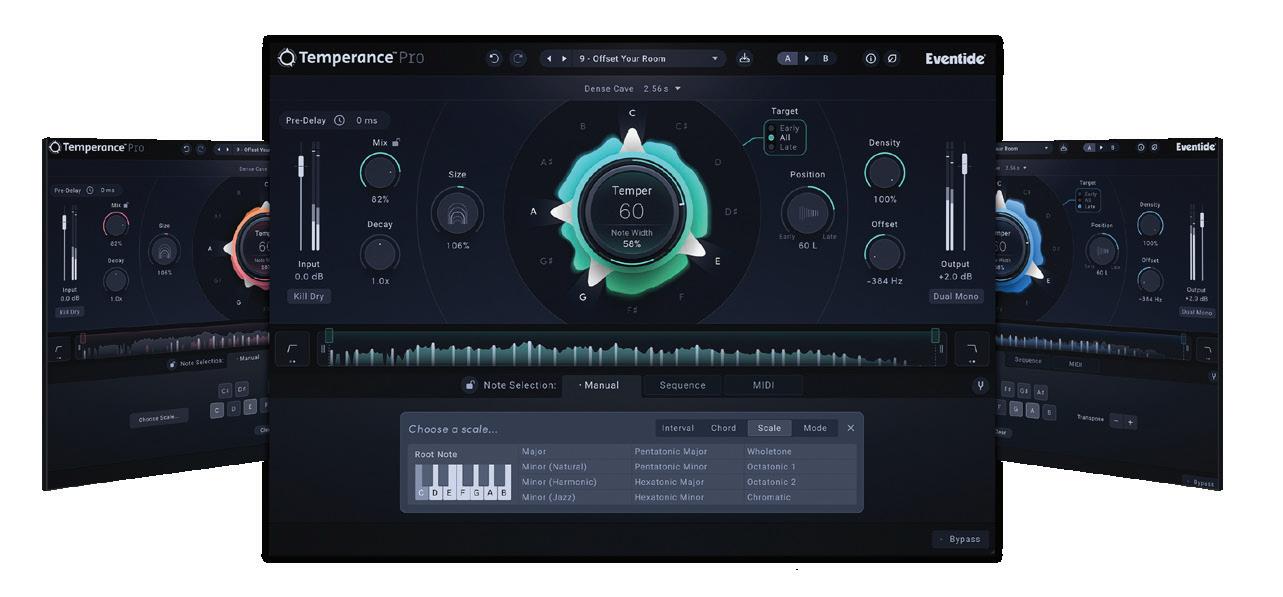Viewport: 1283px width, 597px height.
Task: Click info icon in the right window
Action: click(1140, 148)
